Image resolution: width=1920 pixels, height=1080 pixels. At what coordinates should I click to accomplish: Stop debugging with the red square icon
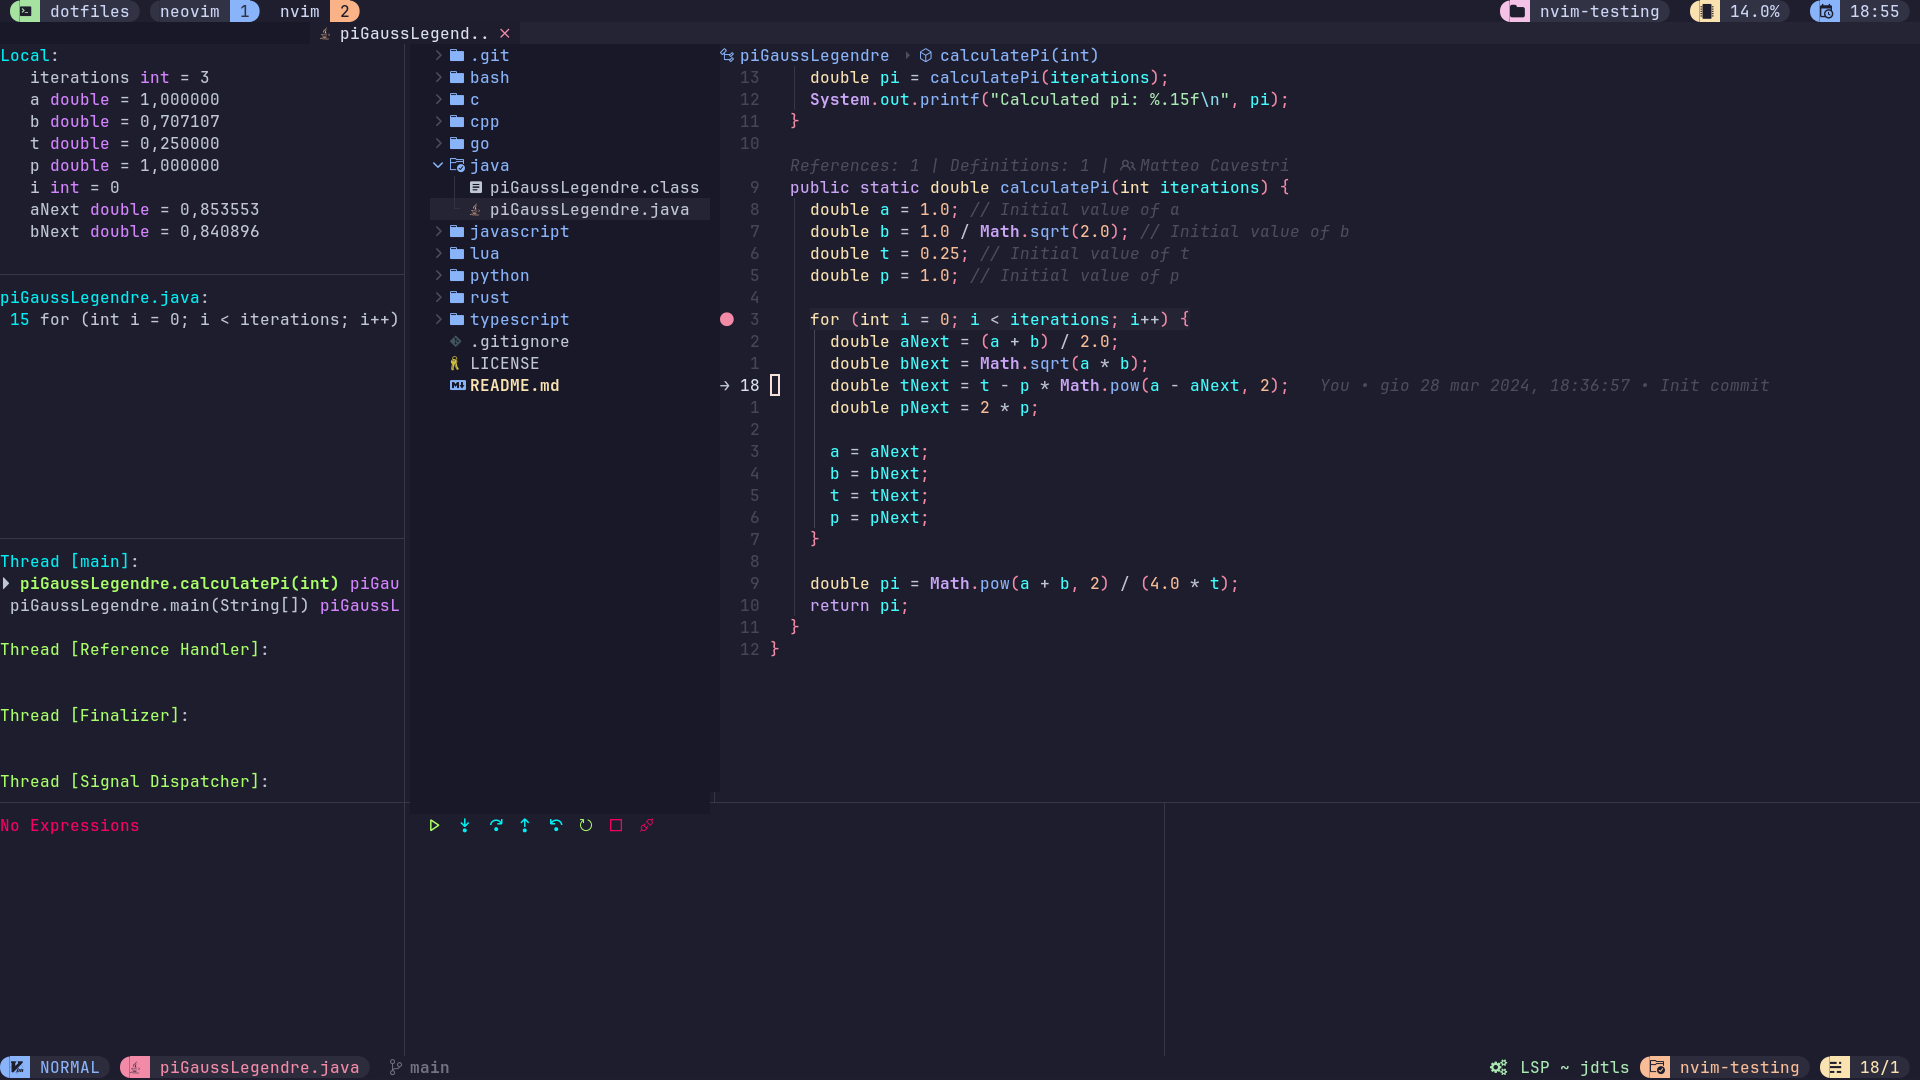pyautogui.click(x=616, y=825)
